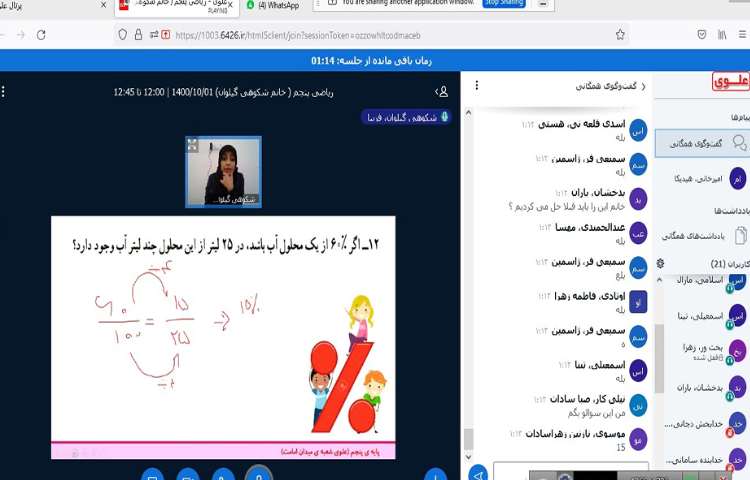This screenshot has width=750, height=480.
Task: Click the users list scroll up arrow
Action: (x=659, y=280)
